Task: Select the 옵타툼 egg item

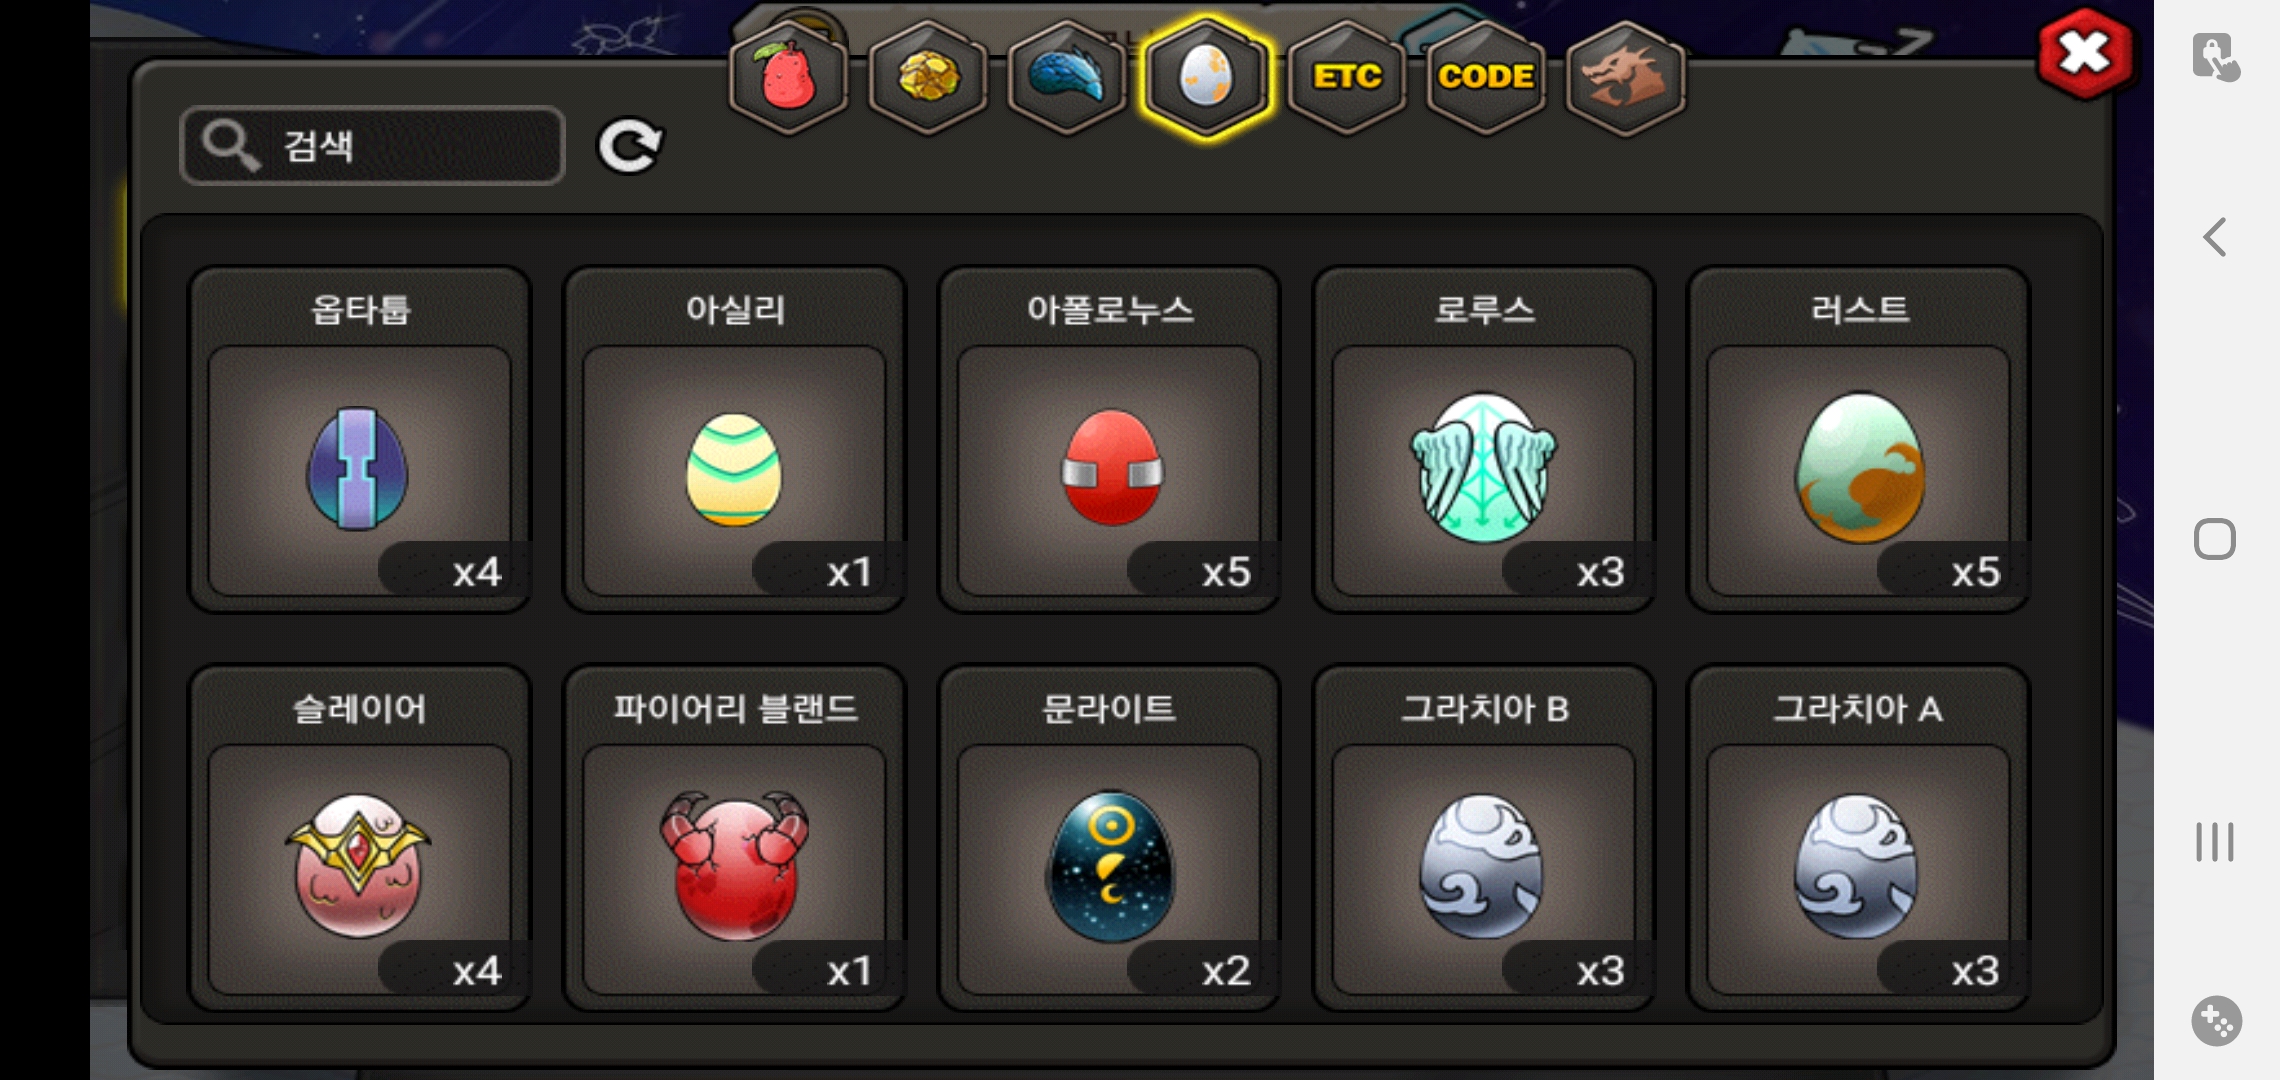Action: (360, 439)
